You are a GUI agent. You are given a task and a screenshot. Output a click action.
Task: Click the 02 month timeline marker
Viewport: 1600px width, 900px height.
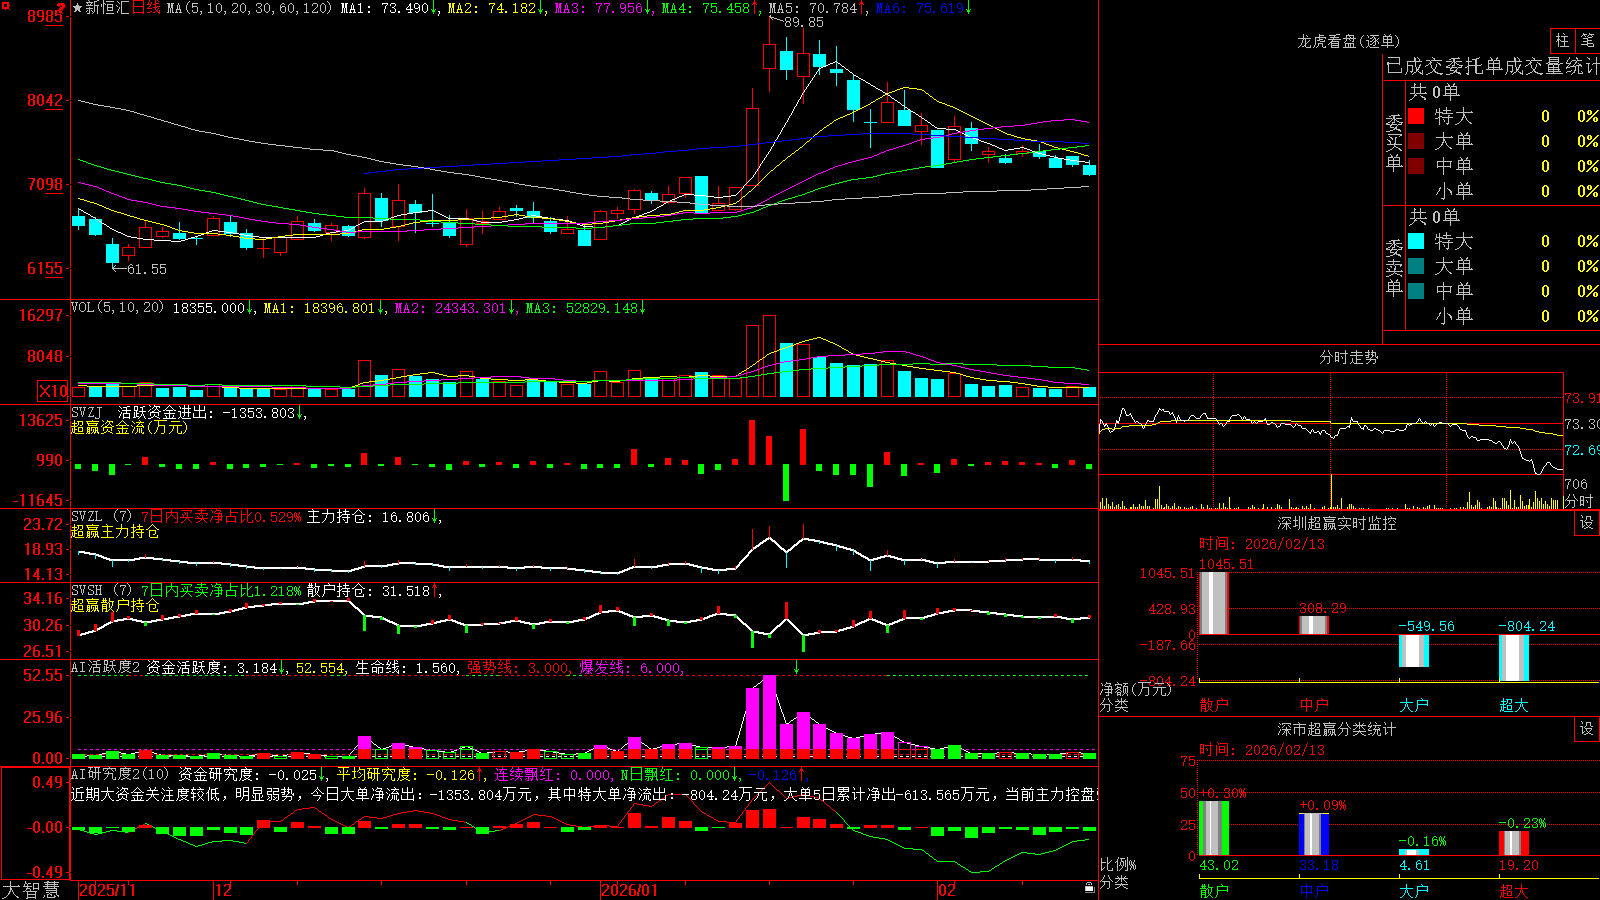coord(947,890)
